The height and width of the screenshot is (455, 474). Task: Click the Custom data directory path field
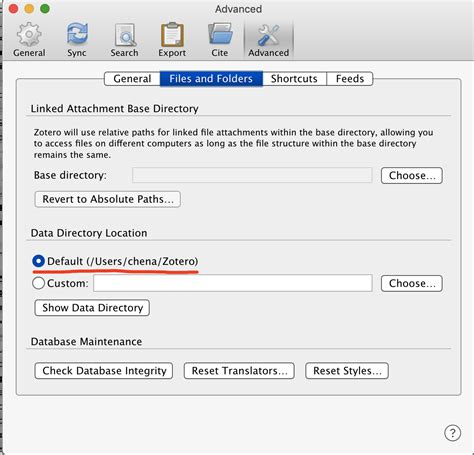pos(233,283)
